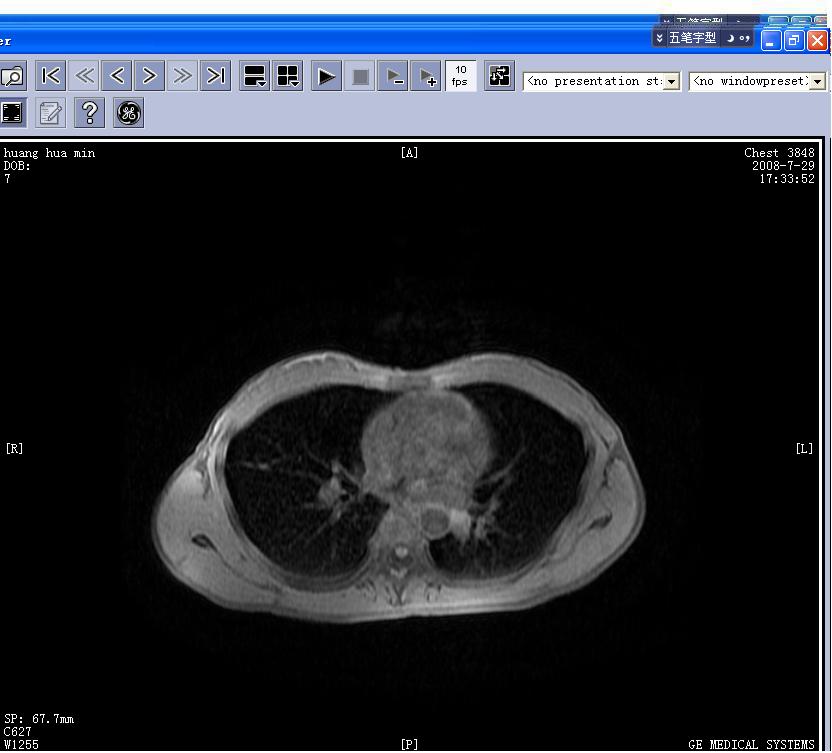The height and width of the screenshot is (753, 832).
Task: Click the film strip view icon
Action: click(12, 112)
